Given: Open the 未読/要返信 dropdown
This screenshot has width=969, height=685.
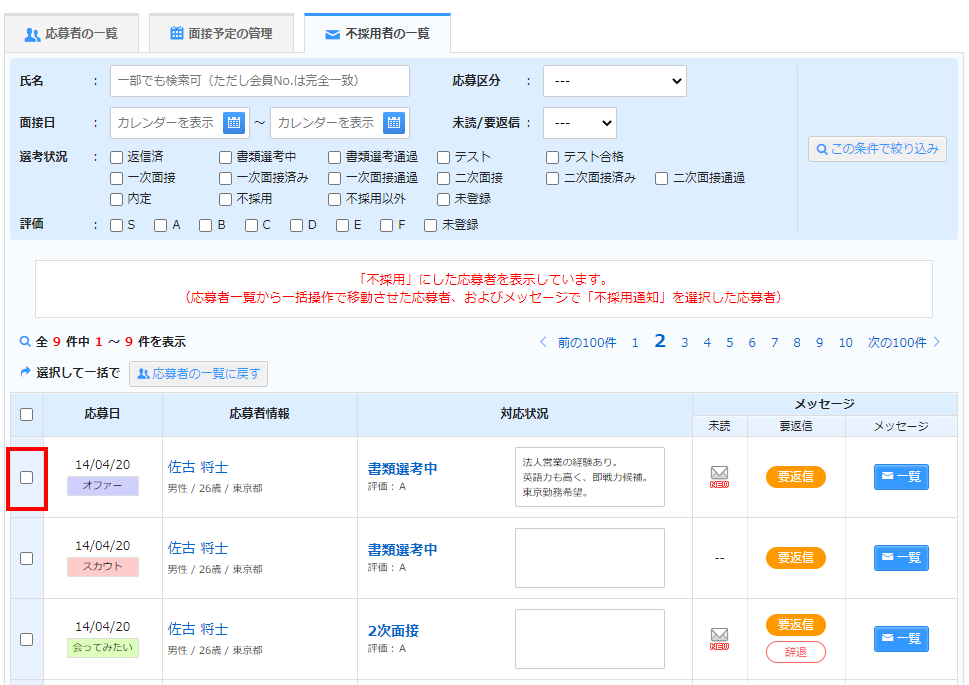Looking at the screenshot, I should 580,123.
